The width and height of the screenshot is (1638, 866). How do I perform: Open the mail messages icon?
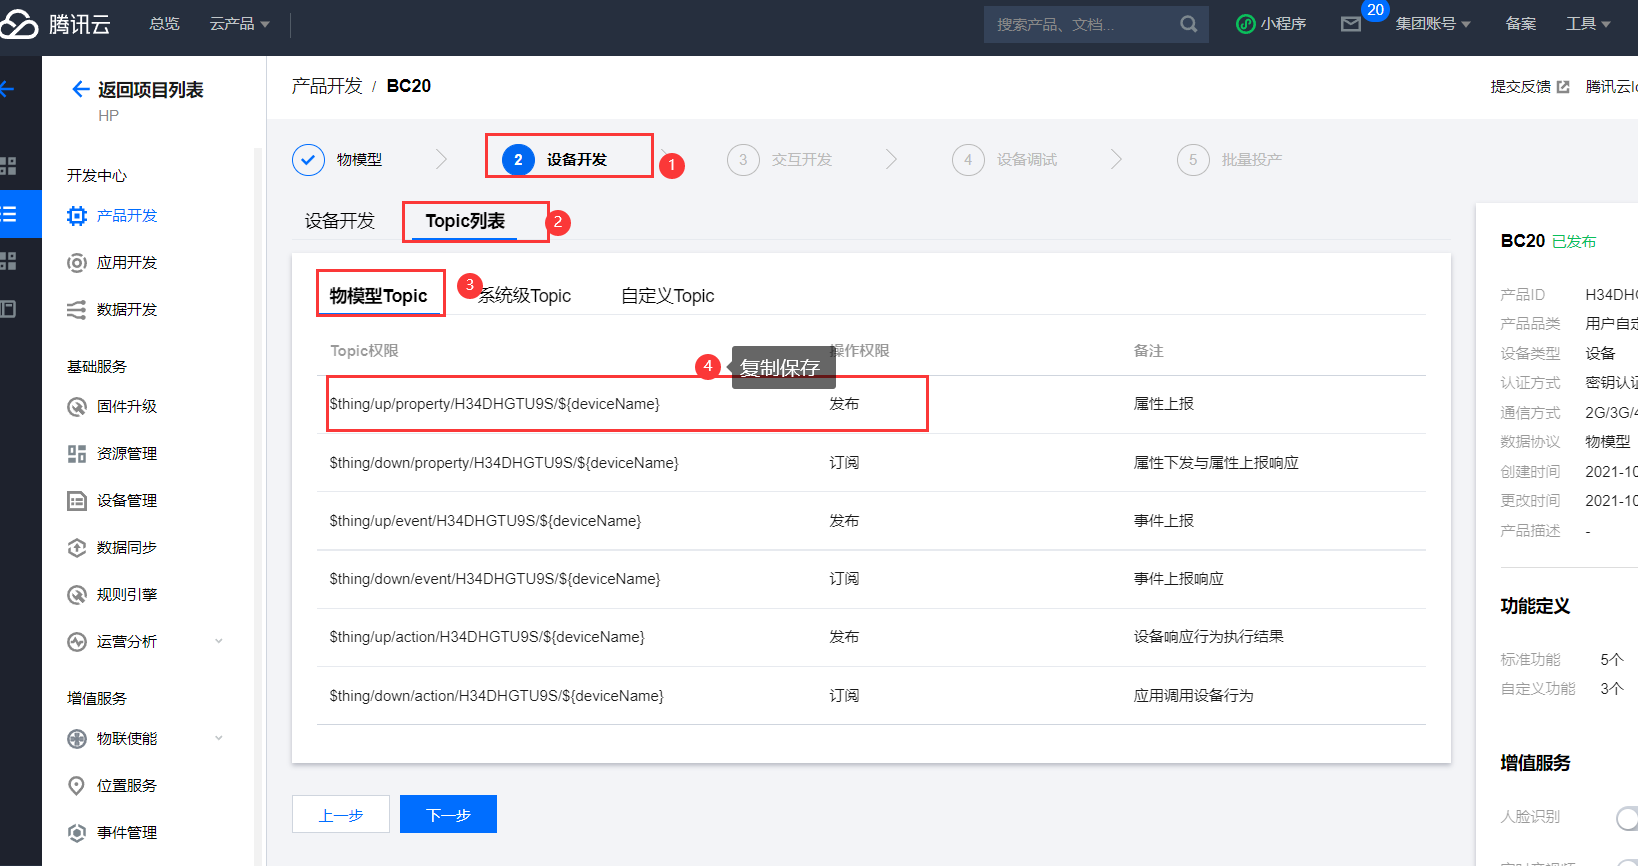pos(1351,24)
